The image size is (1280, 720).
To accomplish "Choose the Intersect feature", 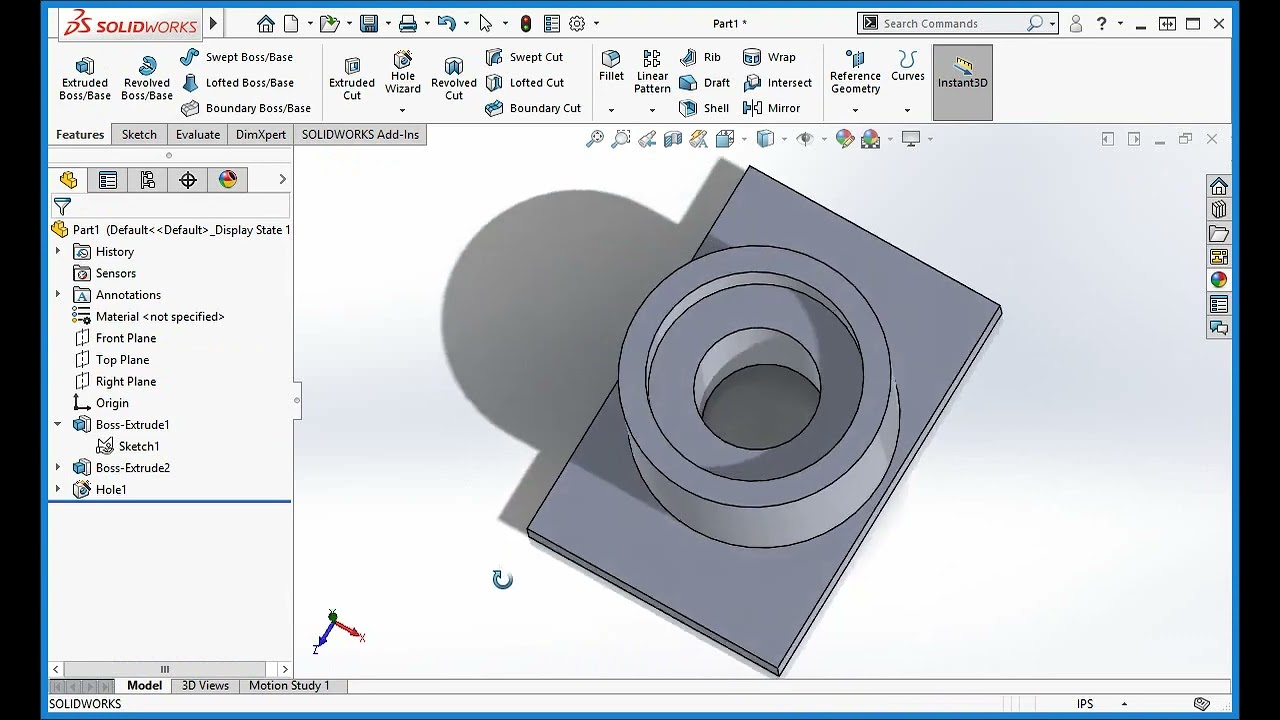I will coord(778,83).
